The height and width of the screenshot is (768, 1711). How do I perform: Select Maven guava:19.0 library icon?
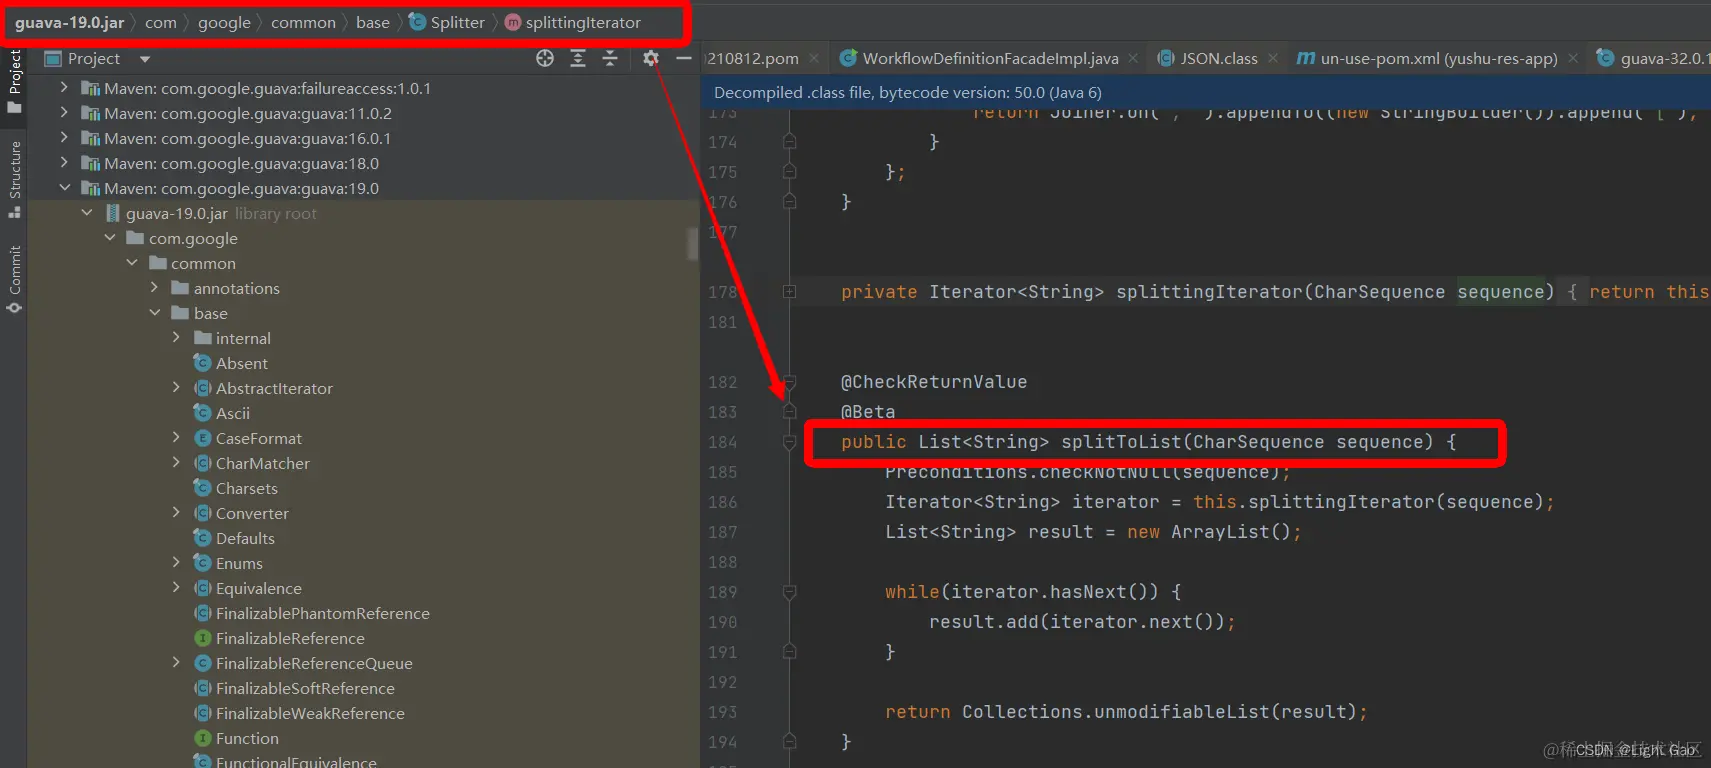coord(90,188)
